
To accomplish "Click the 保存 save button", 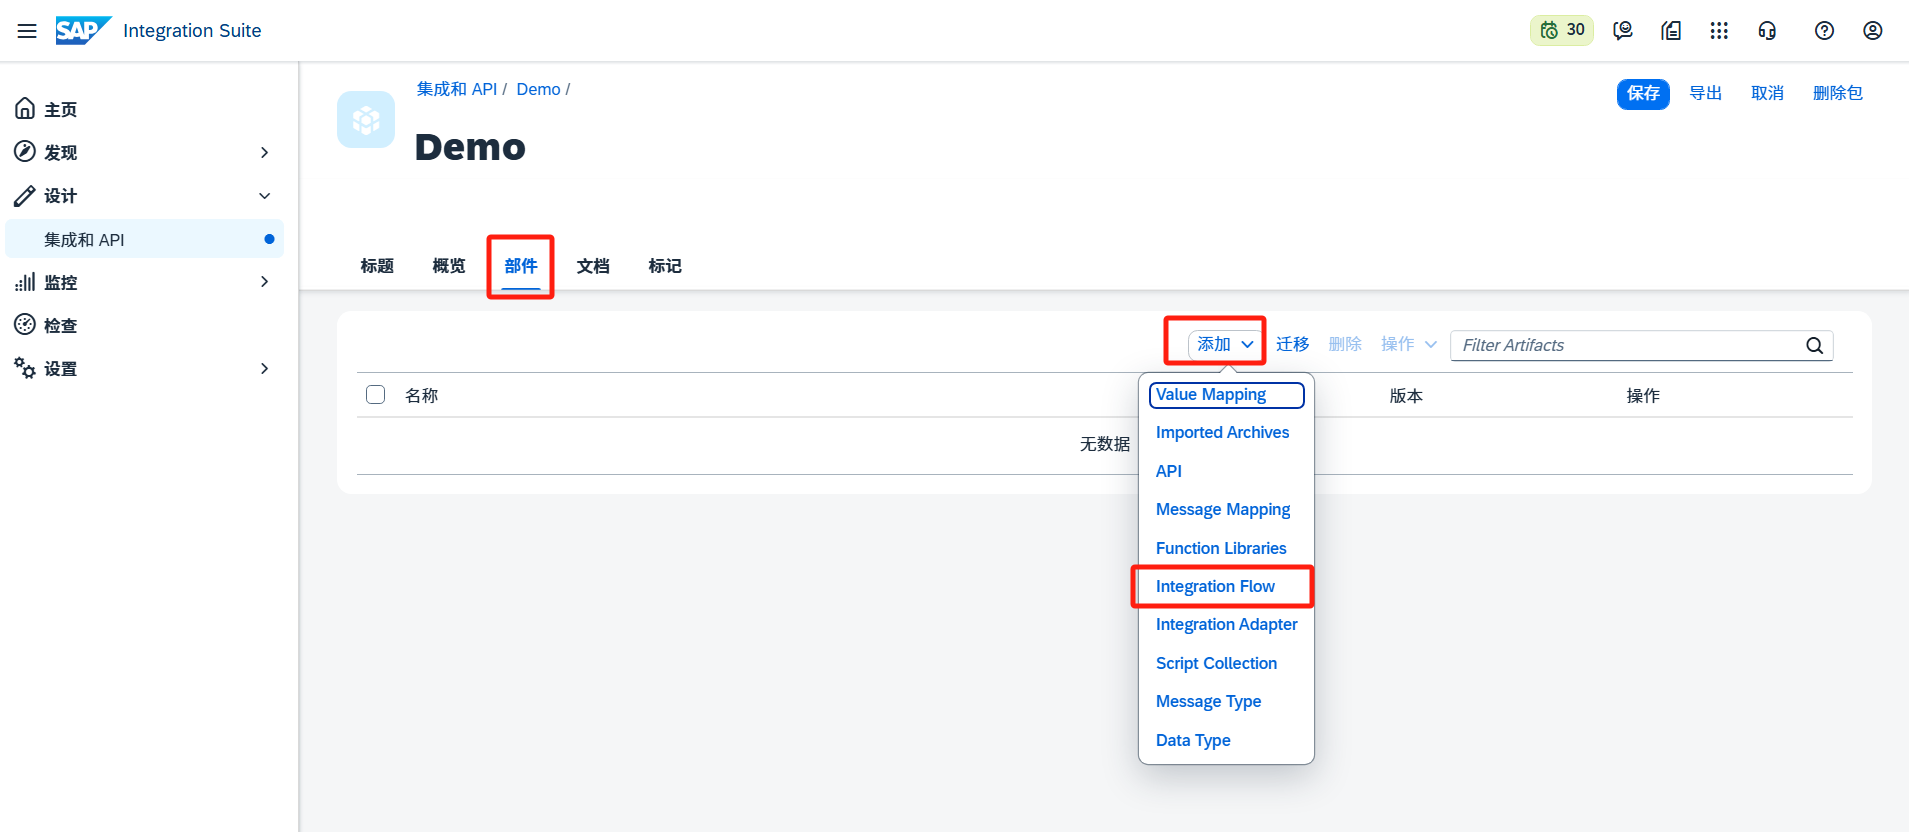I will pyautogui.click(x=1643, y=93).
